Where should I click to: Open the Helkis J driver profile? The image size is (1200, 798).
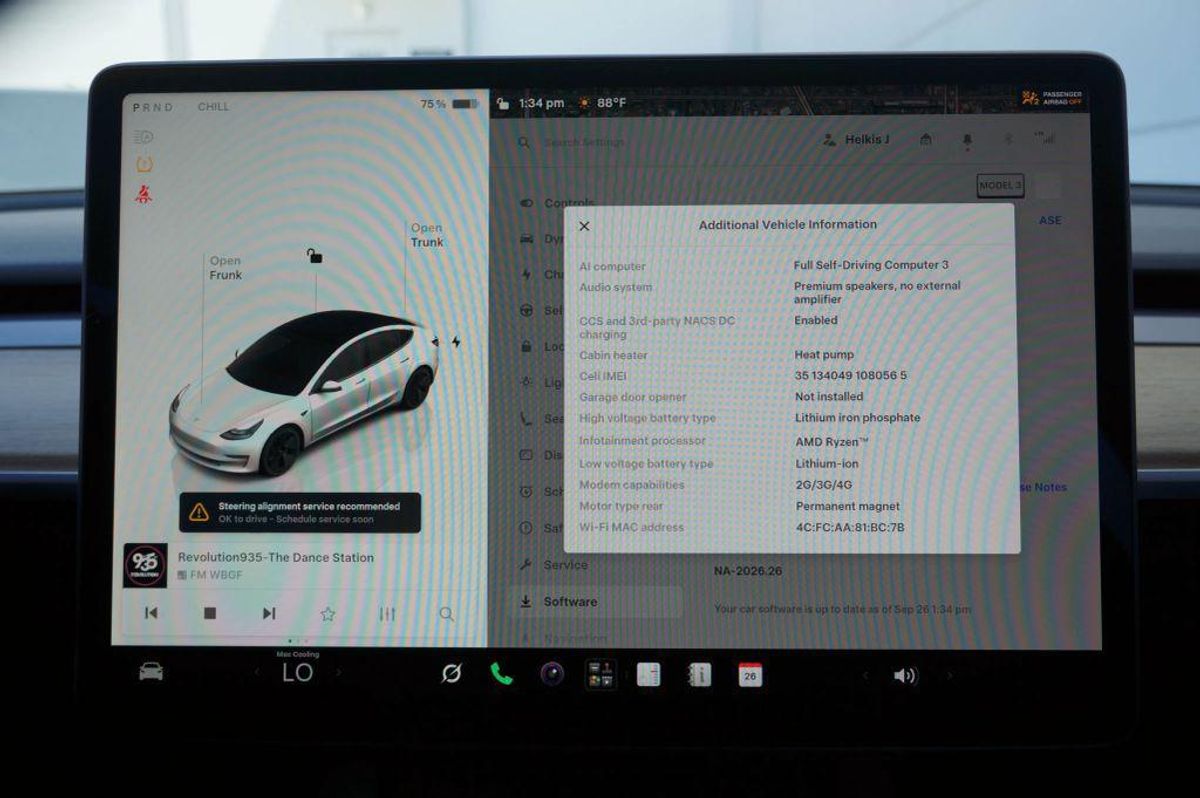[x=857, y=140]
